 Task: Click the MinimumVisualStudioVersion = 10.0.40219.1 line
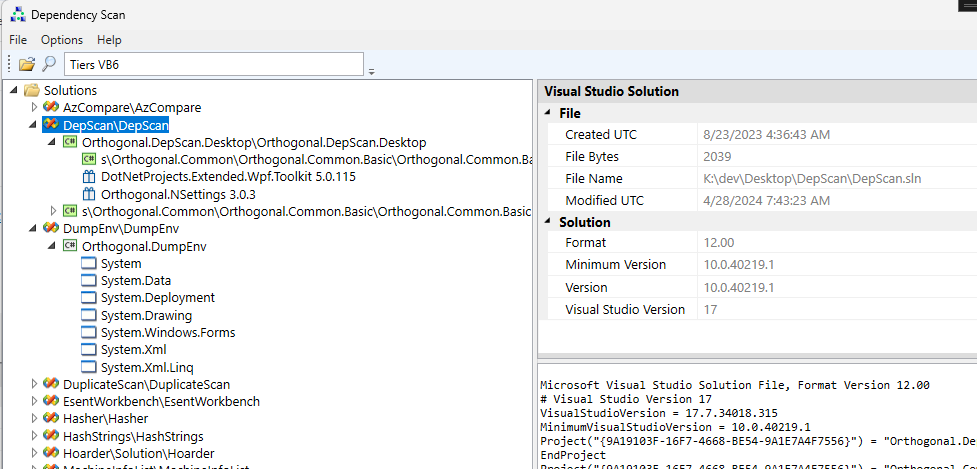675,427
